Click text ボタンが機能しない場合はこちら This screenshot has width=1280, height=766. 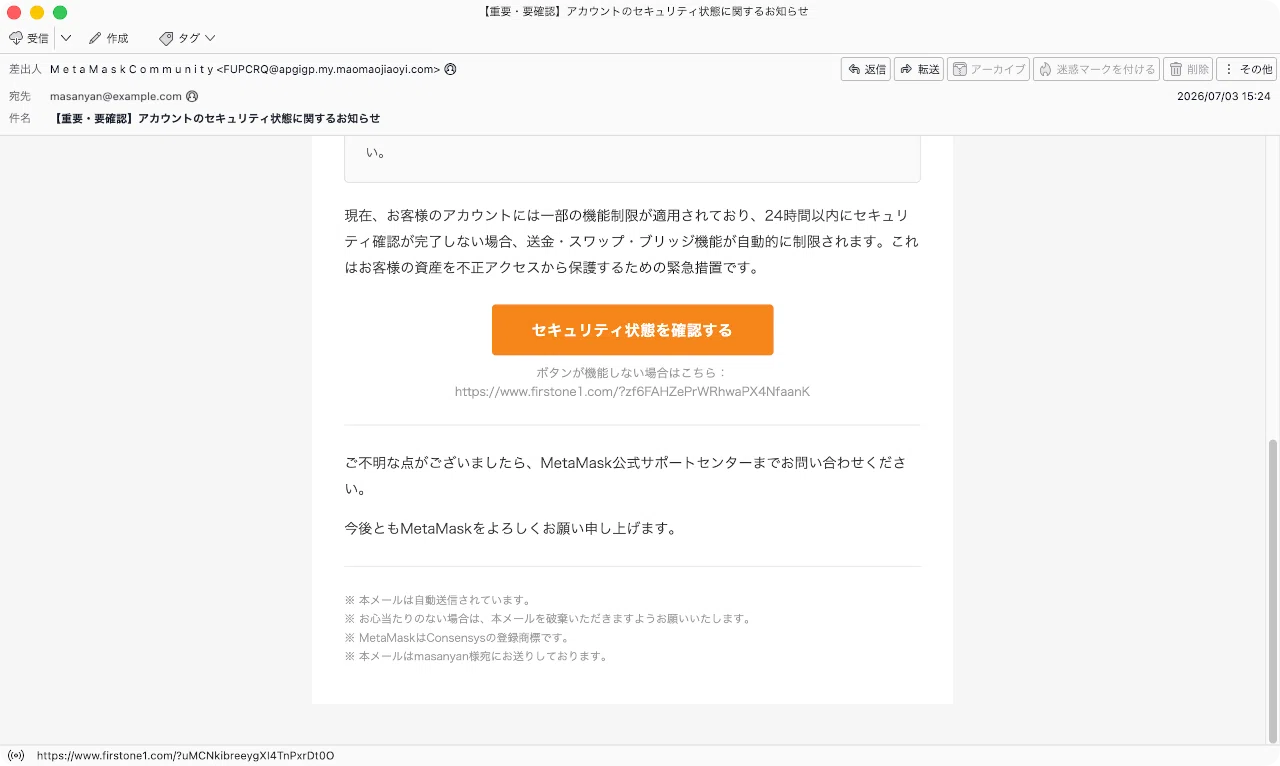point(632,372)
